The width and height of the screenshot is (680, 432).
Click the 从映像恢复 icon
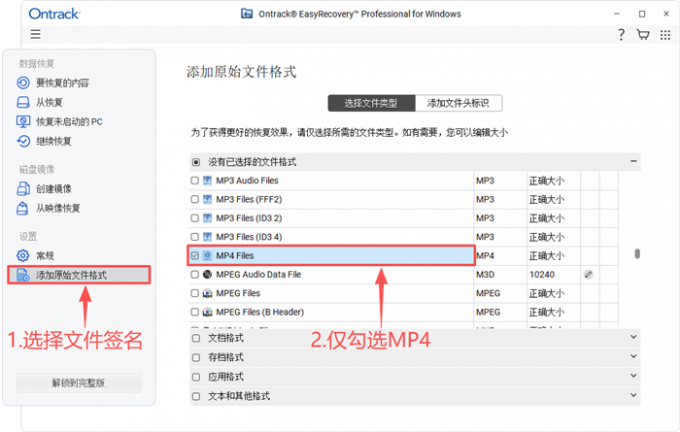coord(23,208)
